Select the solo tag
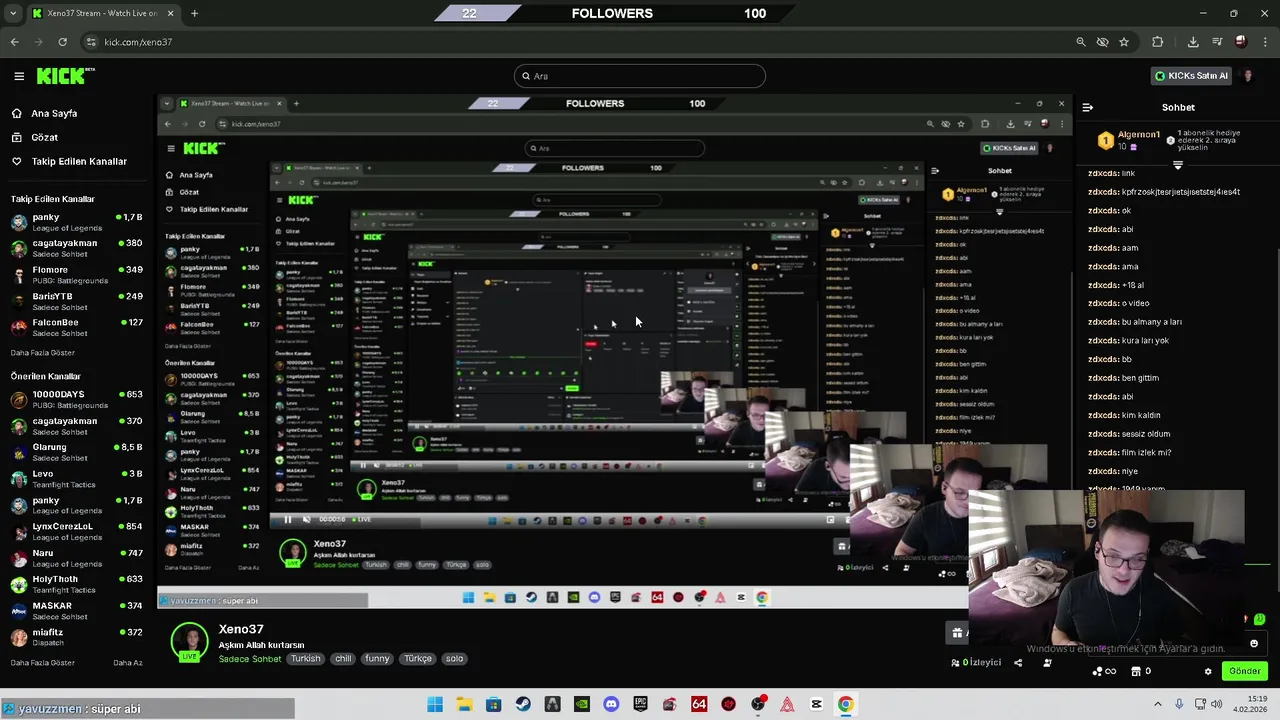The width and height of the screenshot is (1280, 720). [x=454, y=659]
